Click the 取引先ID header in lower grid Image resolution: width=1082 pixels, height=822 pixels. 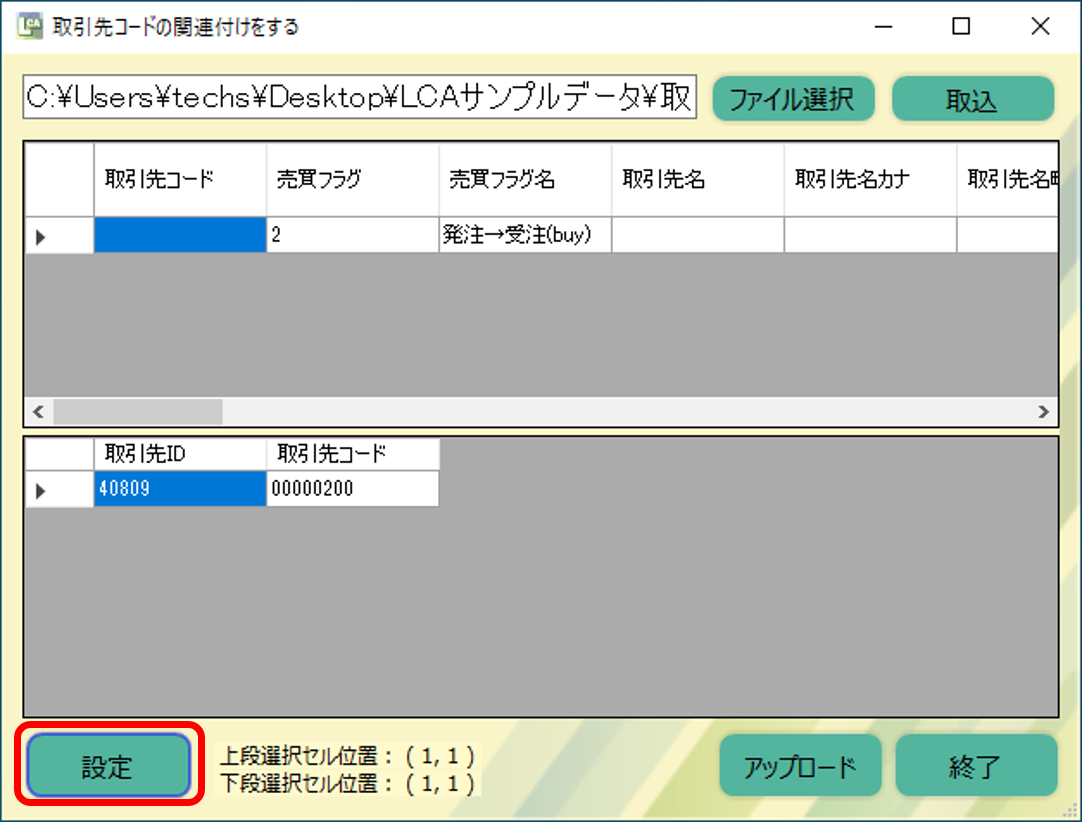(x=180, y=454)
